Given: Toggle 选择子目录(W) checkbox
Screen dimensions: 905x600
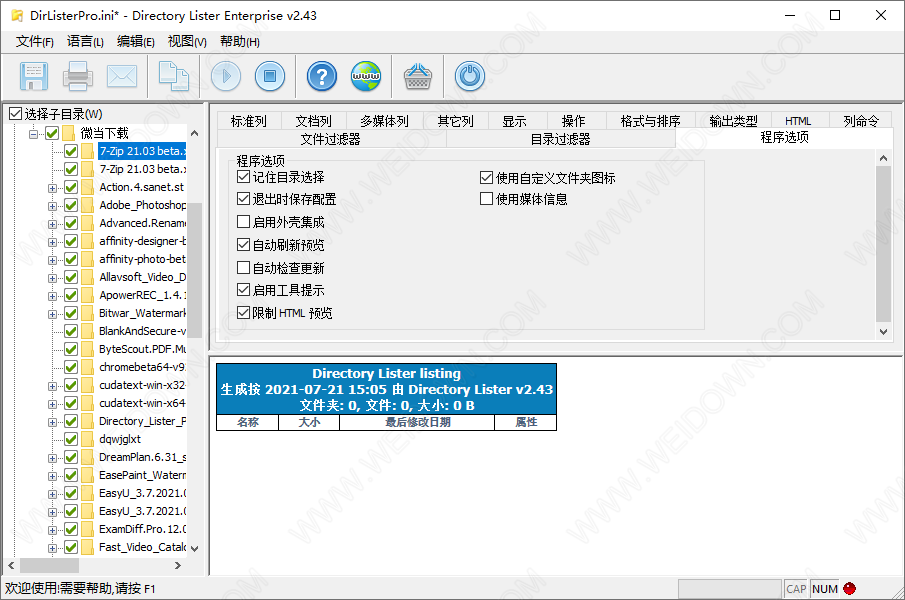Looking at the screenshot, I should click(16, 114).
